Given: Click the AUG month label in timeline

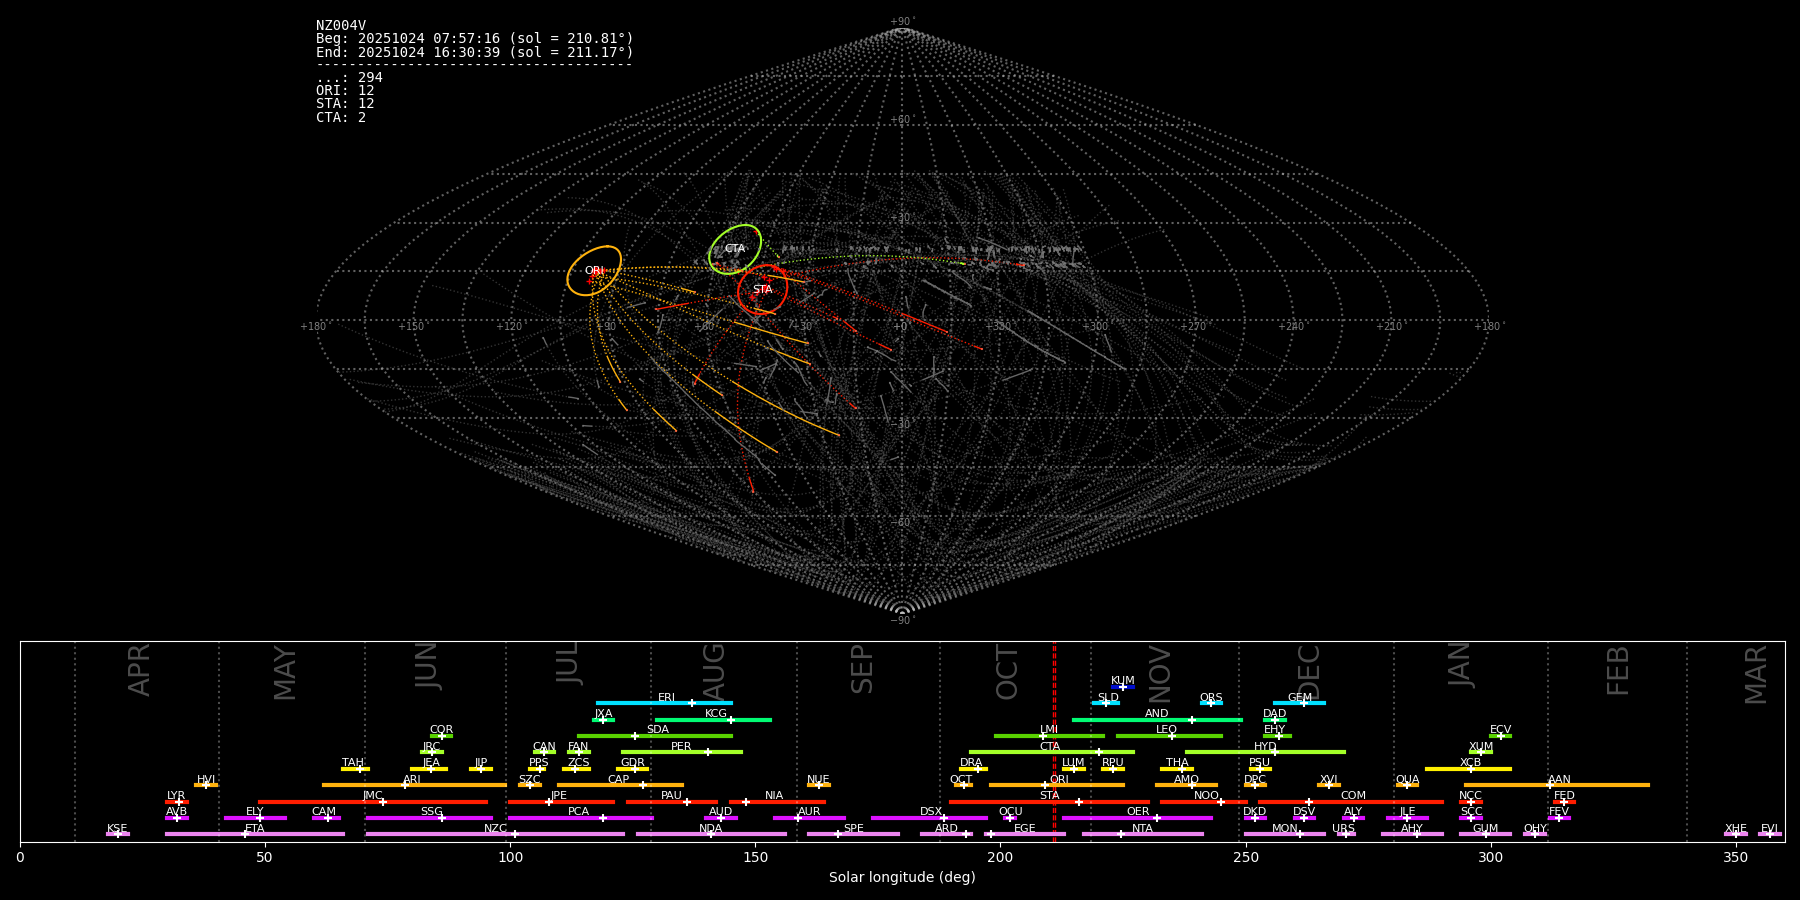Looking at the screenshot, I should (x=714, y=671).
